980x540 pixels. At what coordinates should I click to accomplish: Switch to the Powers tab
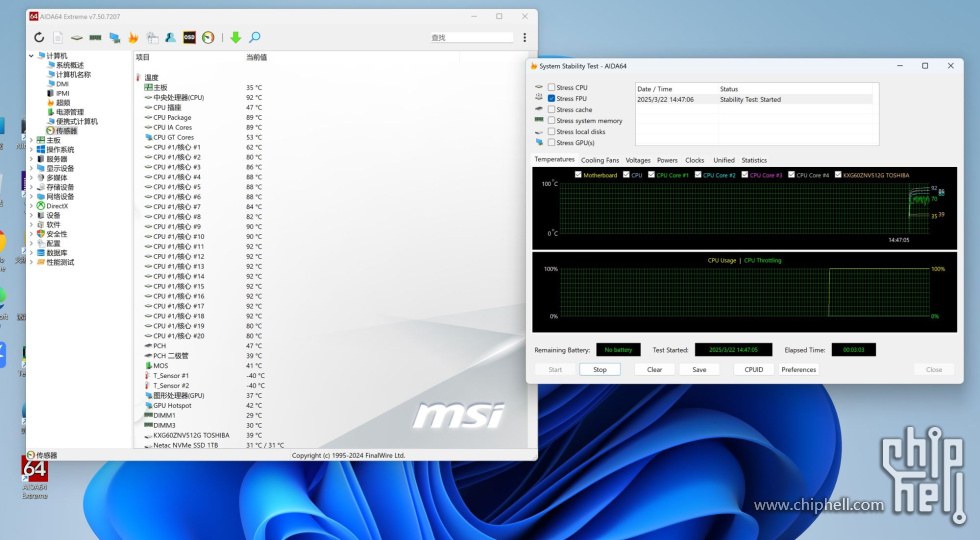pos(667,160)
